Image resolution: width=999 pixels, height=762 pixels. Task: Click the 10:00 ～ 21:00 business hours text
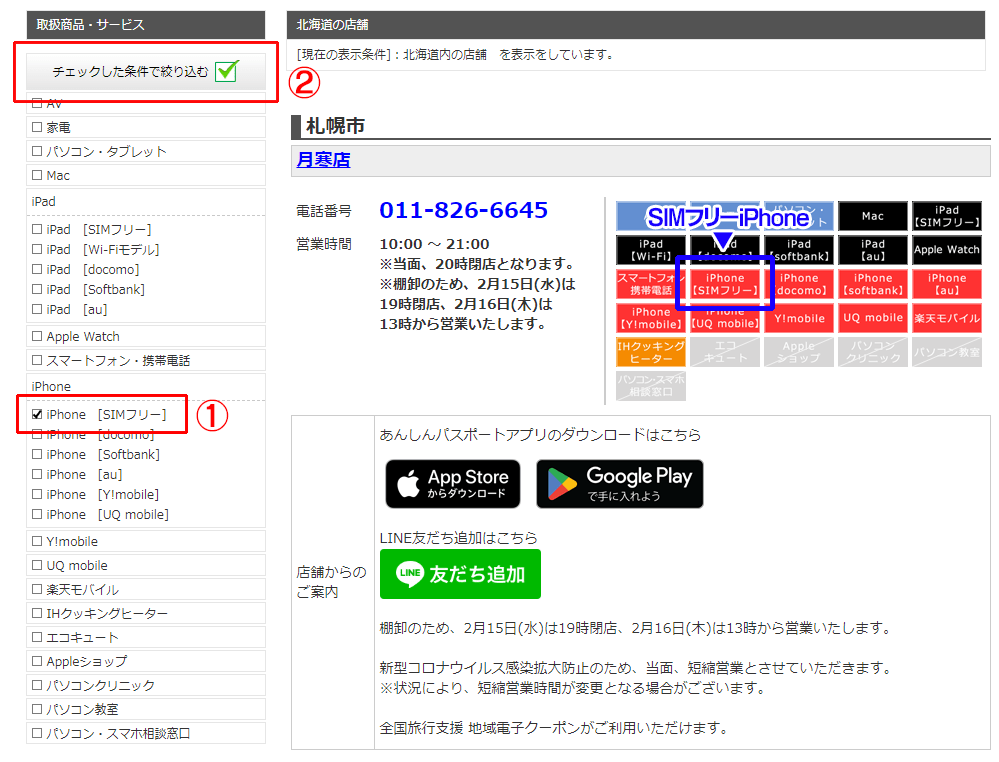click(435, 244)
